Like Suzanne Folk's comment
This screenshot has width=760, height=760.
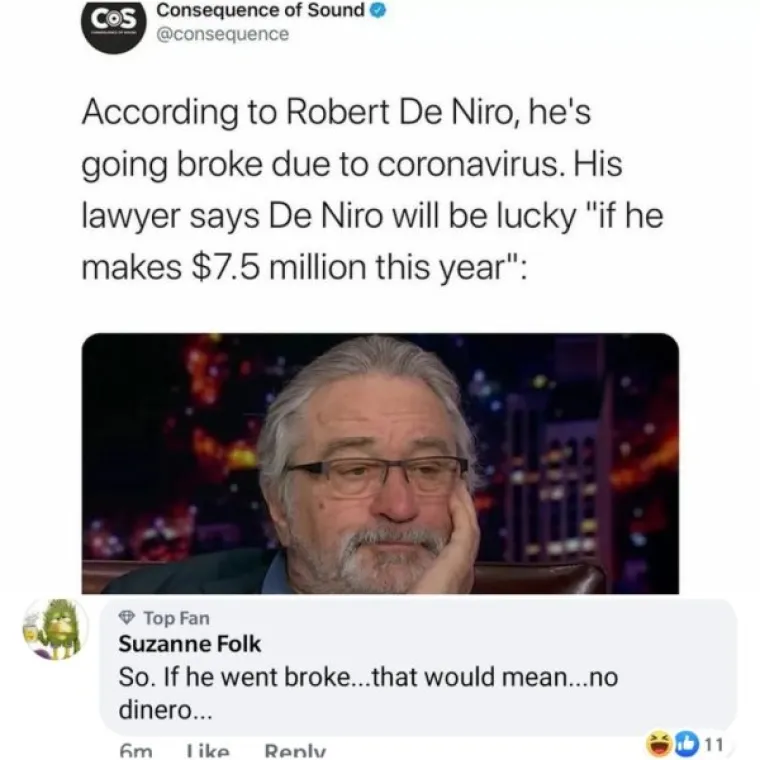tap(208, 752)
